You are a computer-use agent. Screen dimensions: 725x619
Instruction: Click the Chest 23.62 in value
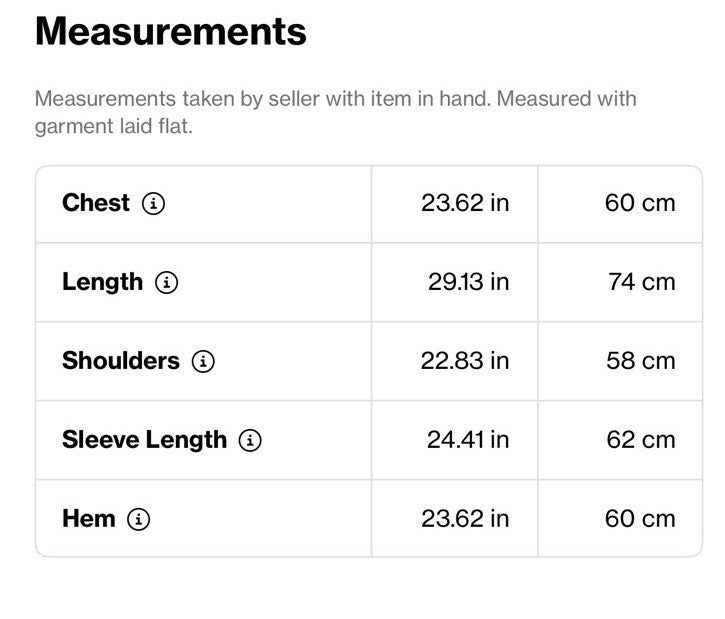coord(465,203)
